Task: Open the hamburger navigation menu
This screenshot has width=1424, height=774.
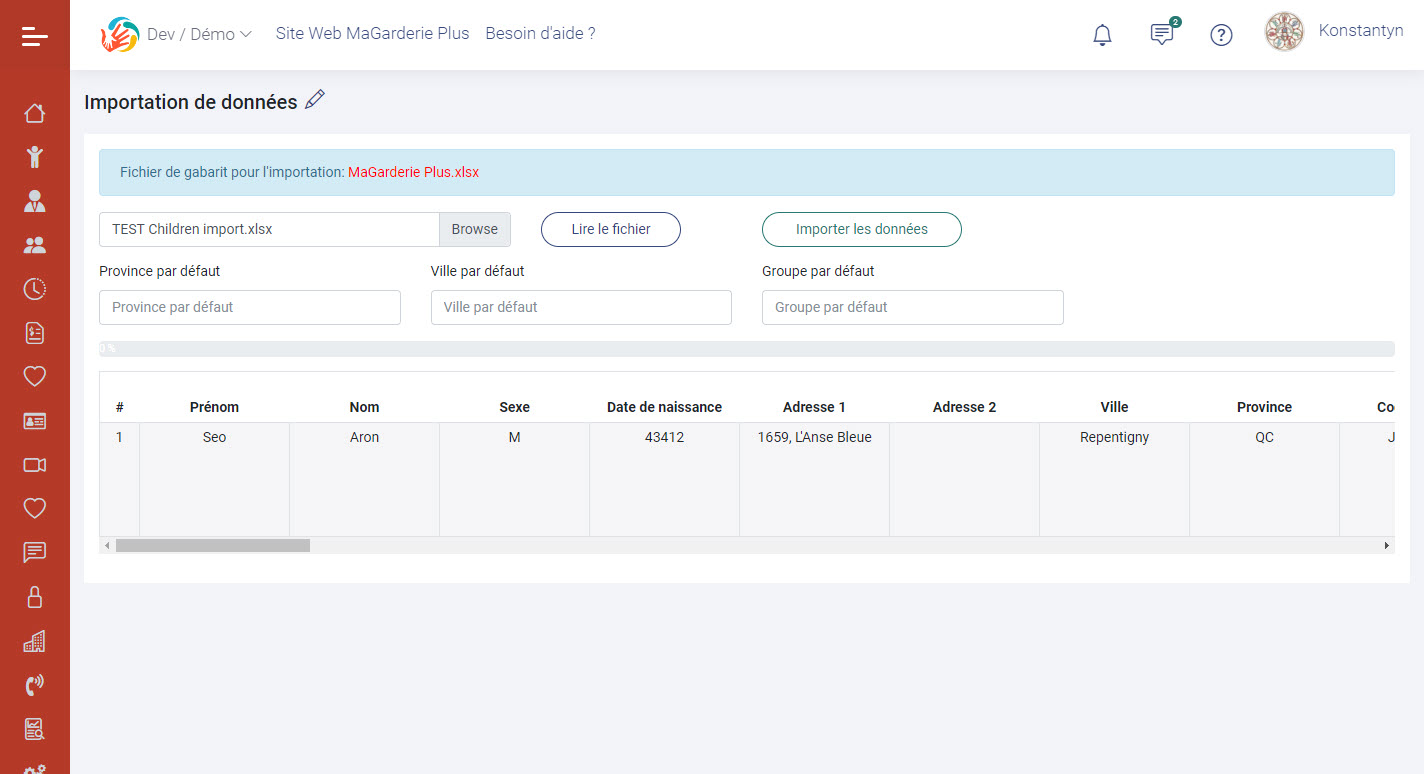Action: 34,35
